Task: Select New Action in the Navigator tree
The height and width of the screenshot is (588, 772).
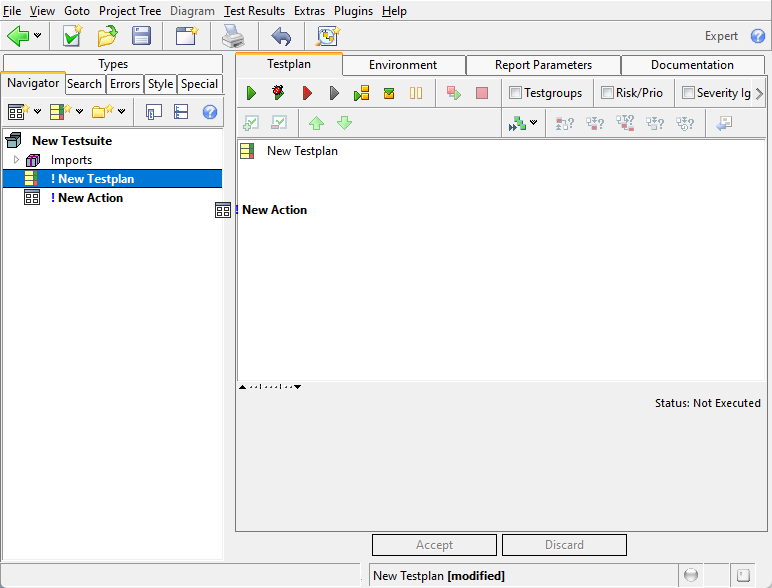Action: (90, 198)
